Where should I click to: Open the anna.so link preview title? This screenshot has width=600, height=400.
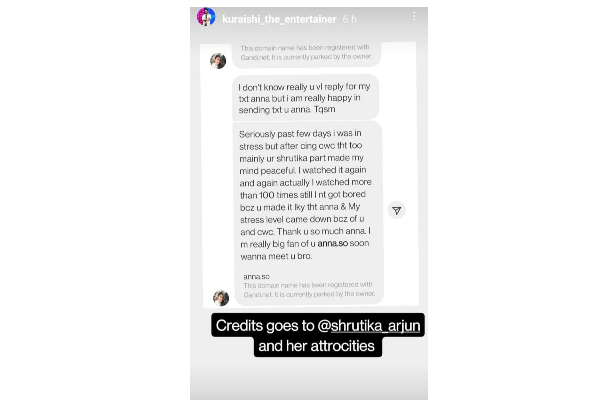click(x=256, y=276)
